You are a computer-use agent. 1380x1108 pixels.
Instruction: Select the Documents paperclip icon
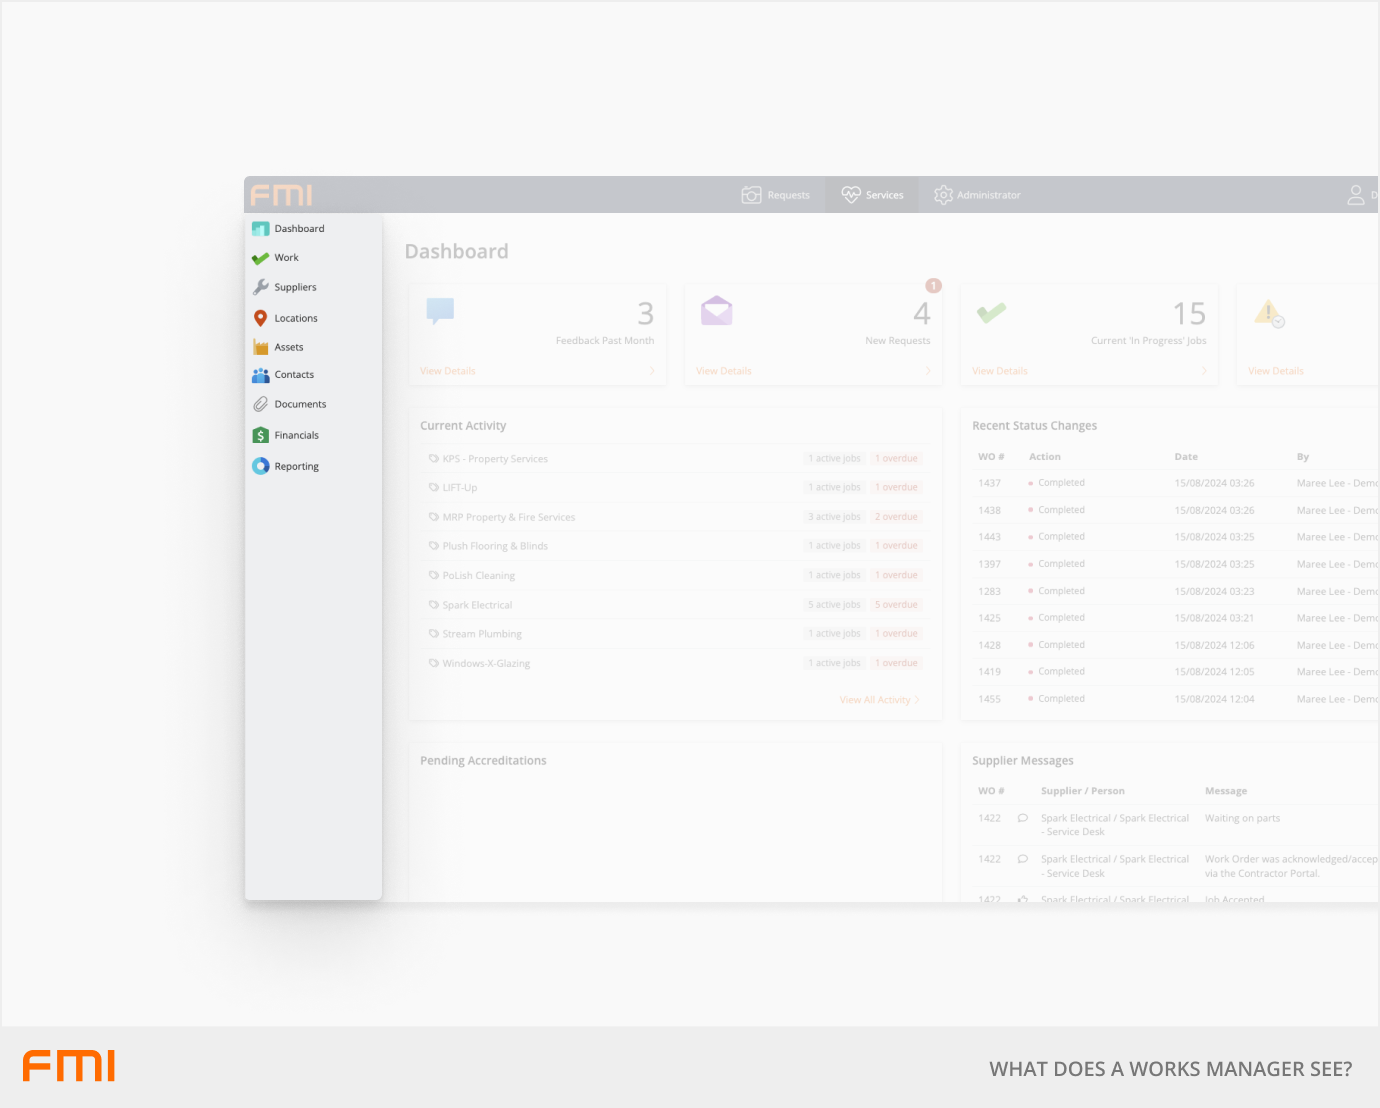point(260,404)
